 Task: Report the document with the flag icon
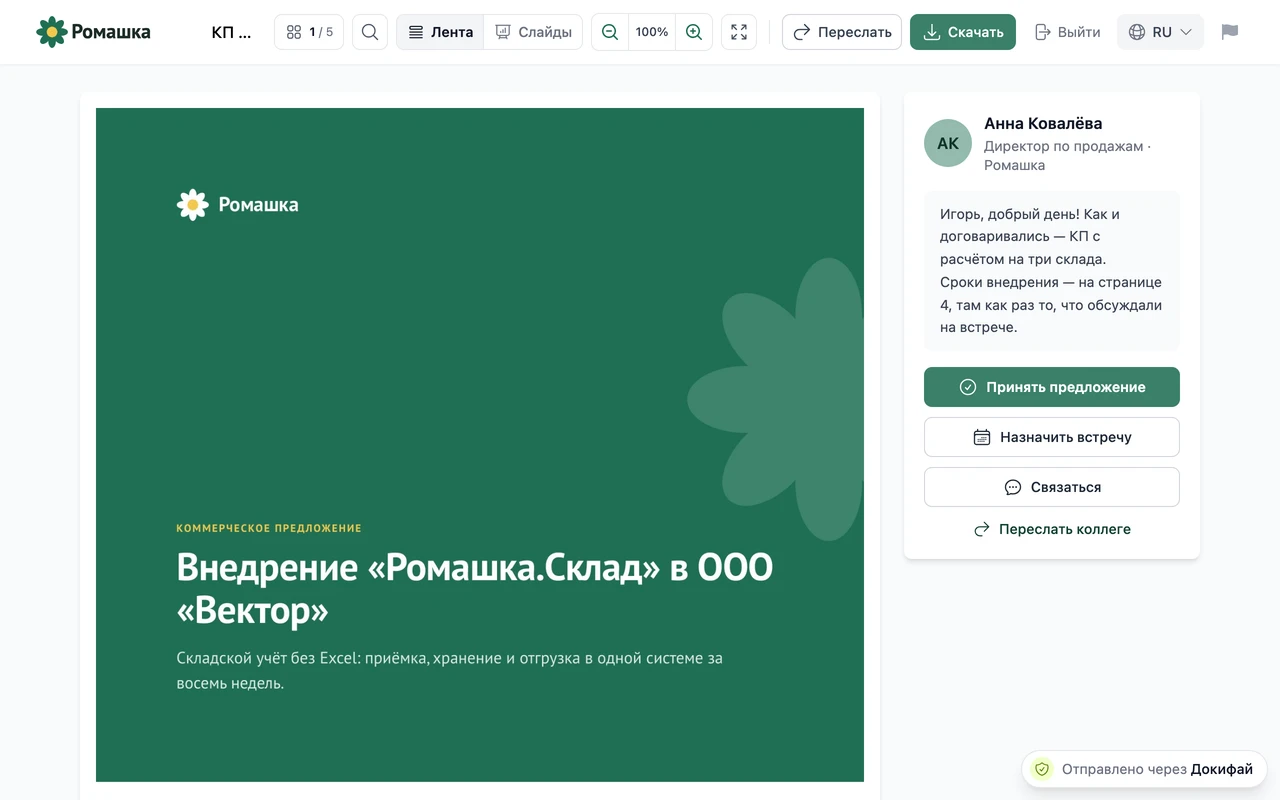click(1230, 32)
